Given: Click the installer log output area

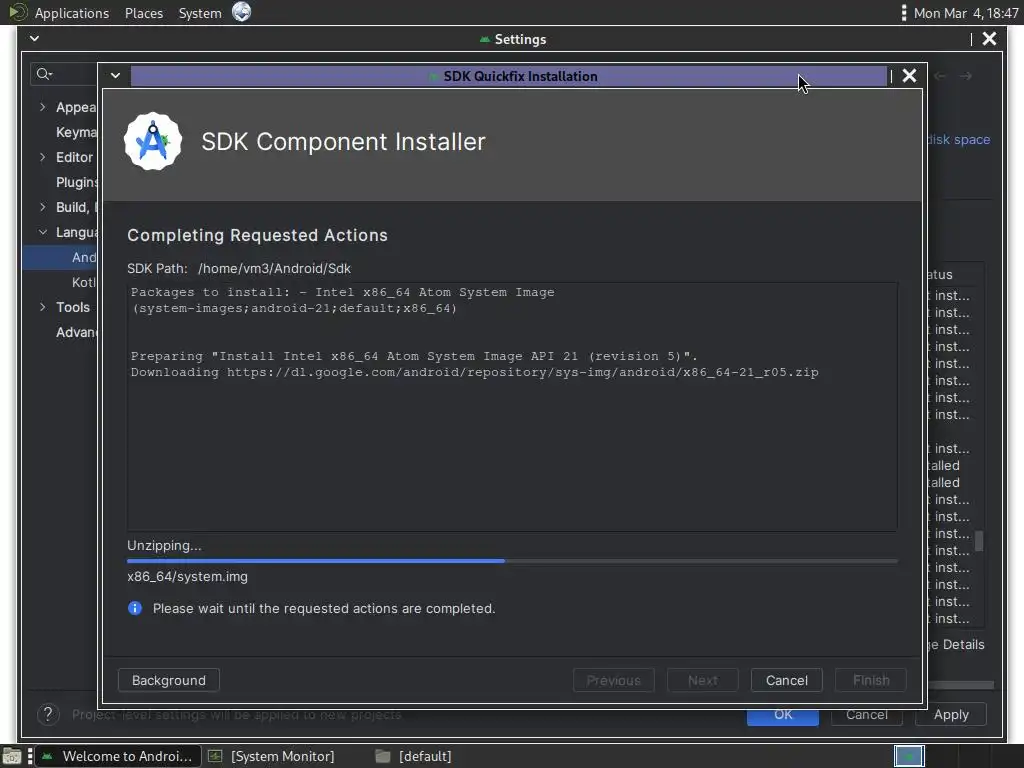Looking at the screenshot, I should click(x=512, y=406).
